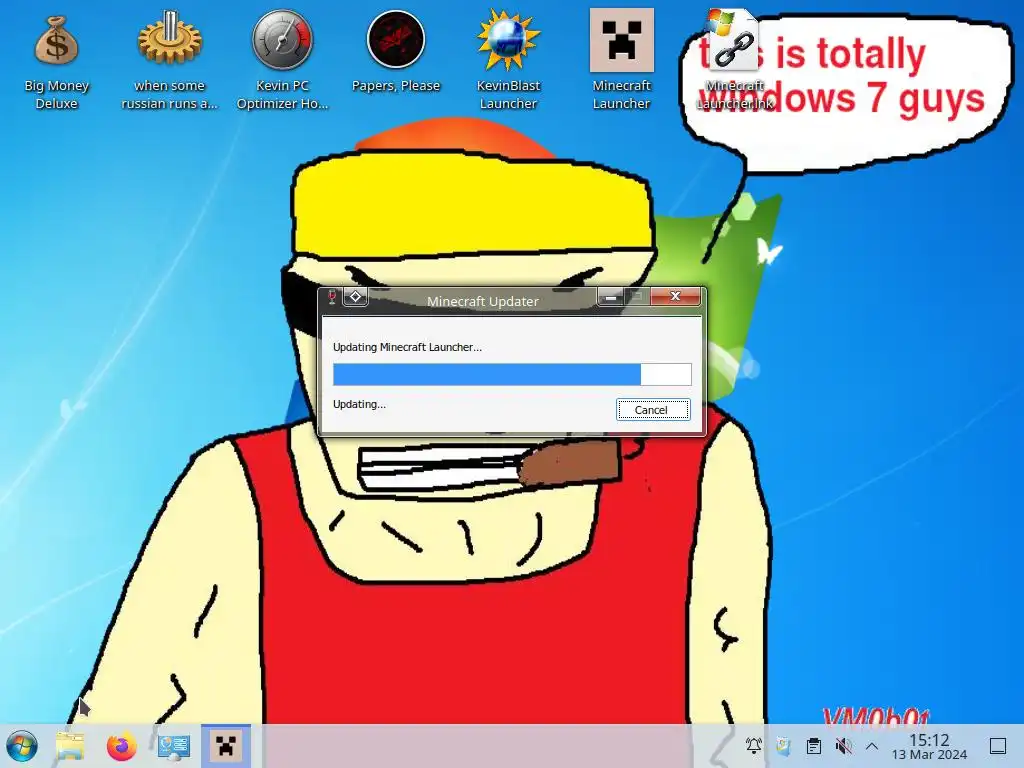Launch Firefox from the taskbar
Image resolution: width=1024 pixels, height=768 pixels.
(x=121, y=746)
